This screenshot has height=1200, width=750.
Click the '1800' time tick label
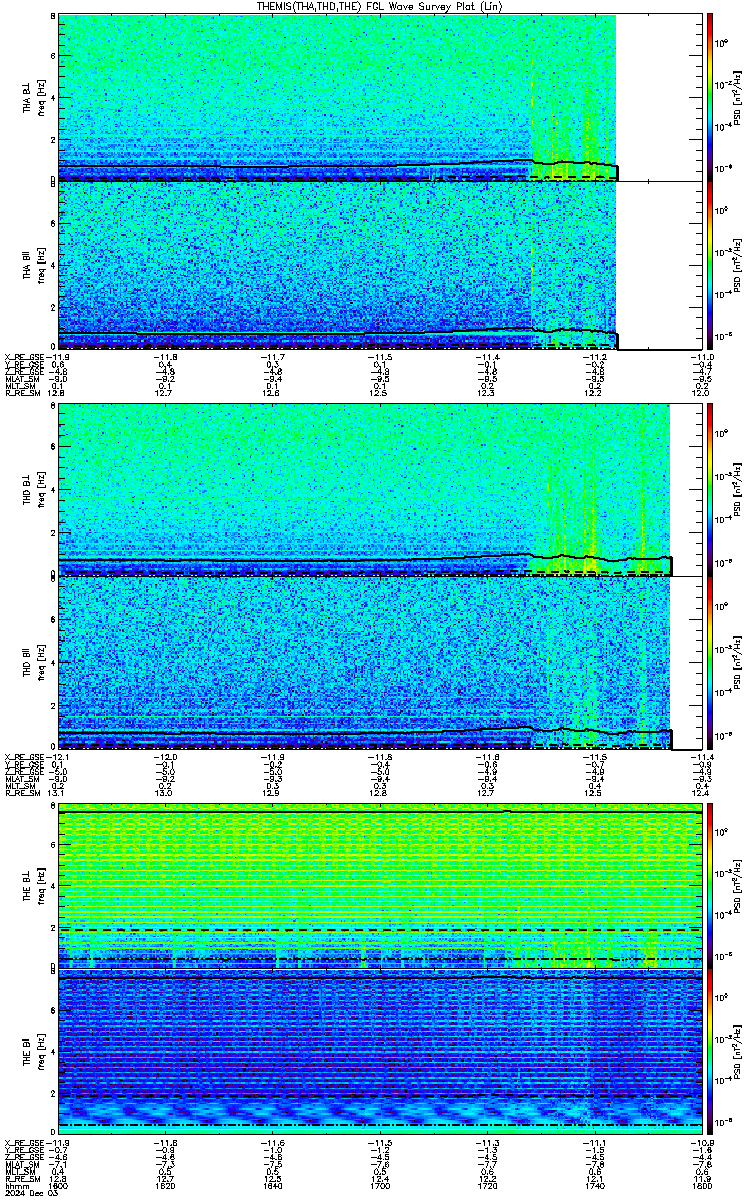[x=703, y=1186]
